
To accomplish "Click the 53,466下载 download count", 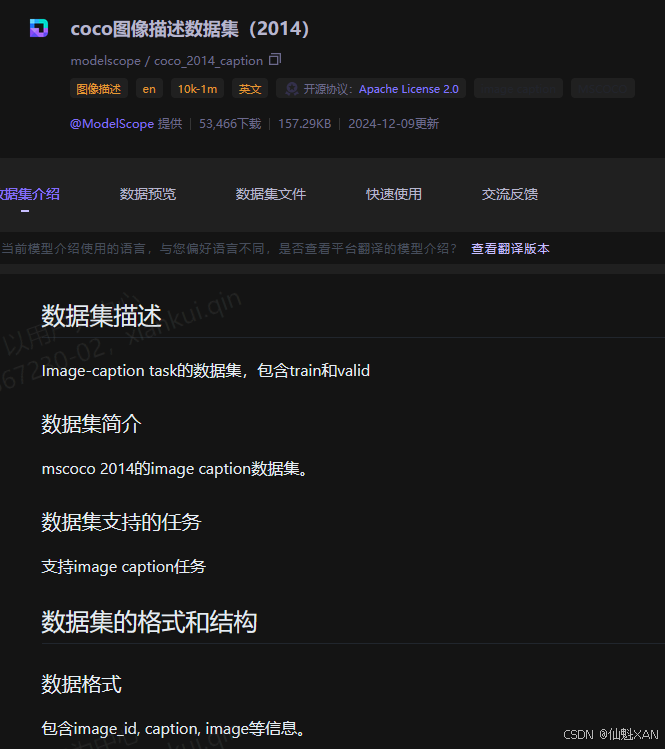I will 230,124.
